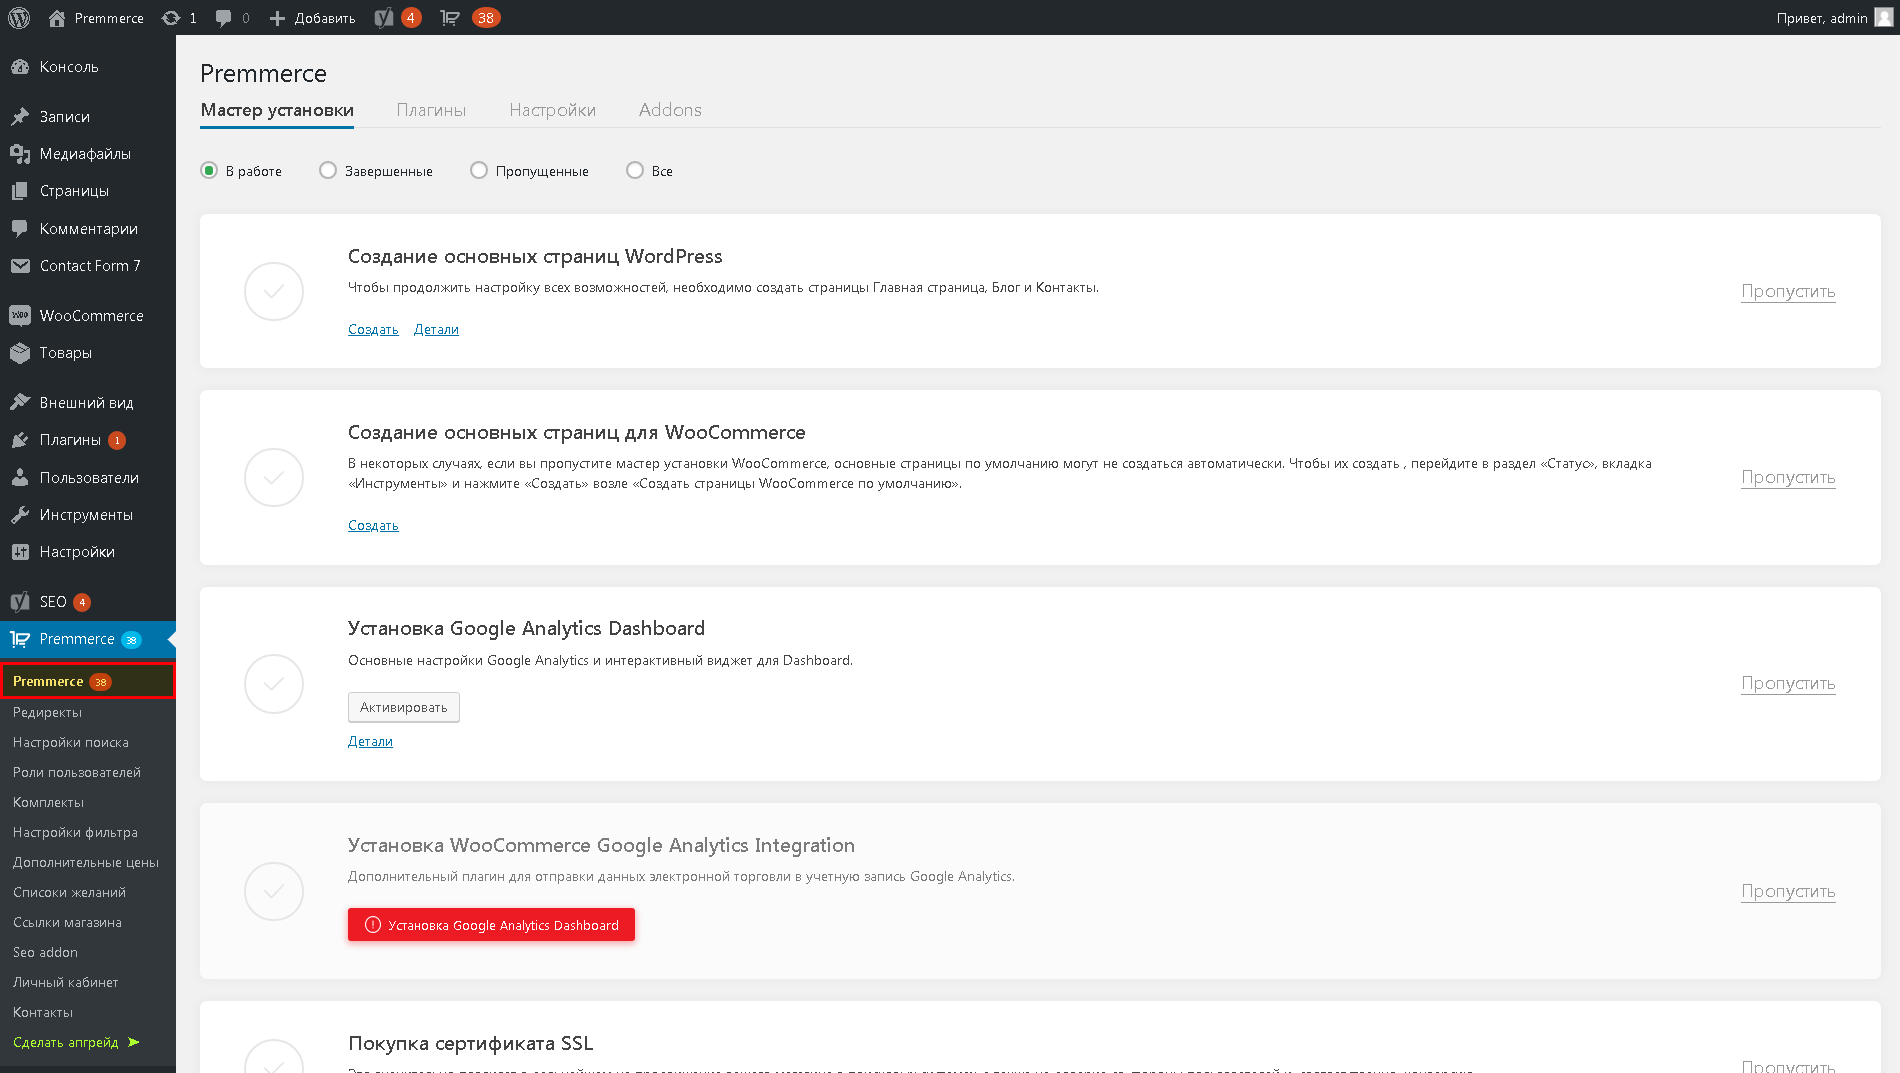Image resolution: width=1900 pixels, height=1073 pixels.
Task: Click the Плагины plug icon in sidebar
Action: [x=20, y=440]
